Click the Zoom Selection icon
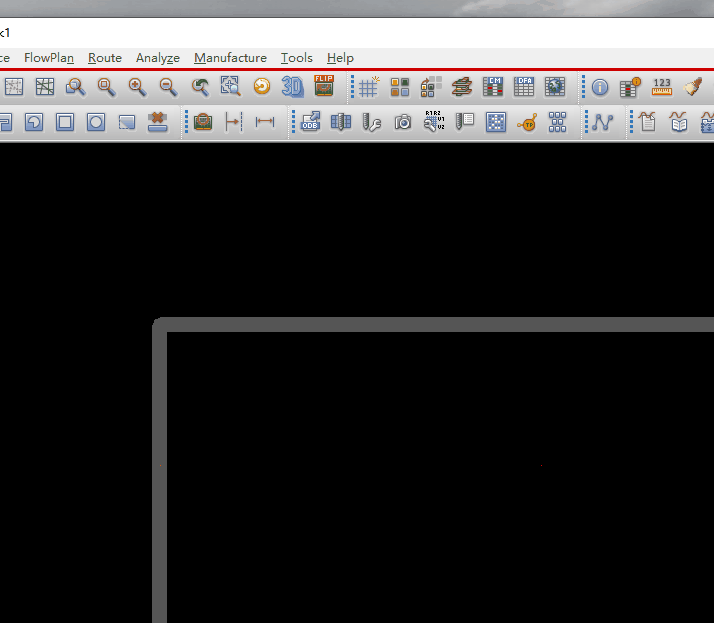The image size is (714, 623). coord(230,86)
